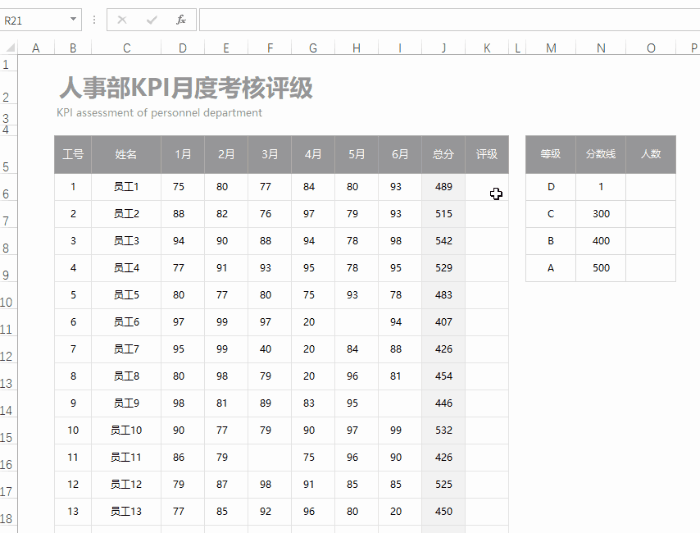
Task: Click grade C cell
Action: pos(550,214)
